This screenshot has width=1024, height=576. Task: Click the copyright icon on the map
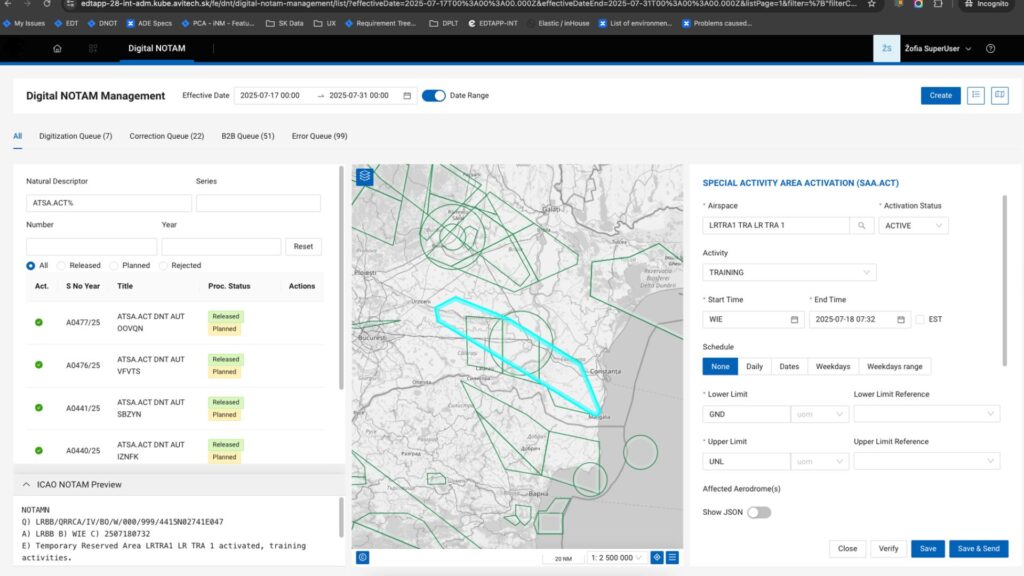(362, 557)
